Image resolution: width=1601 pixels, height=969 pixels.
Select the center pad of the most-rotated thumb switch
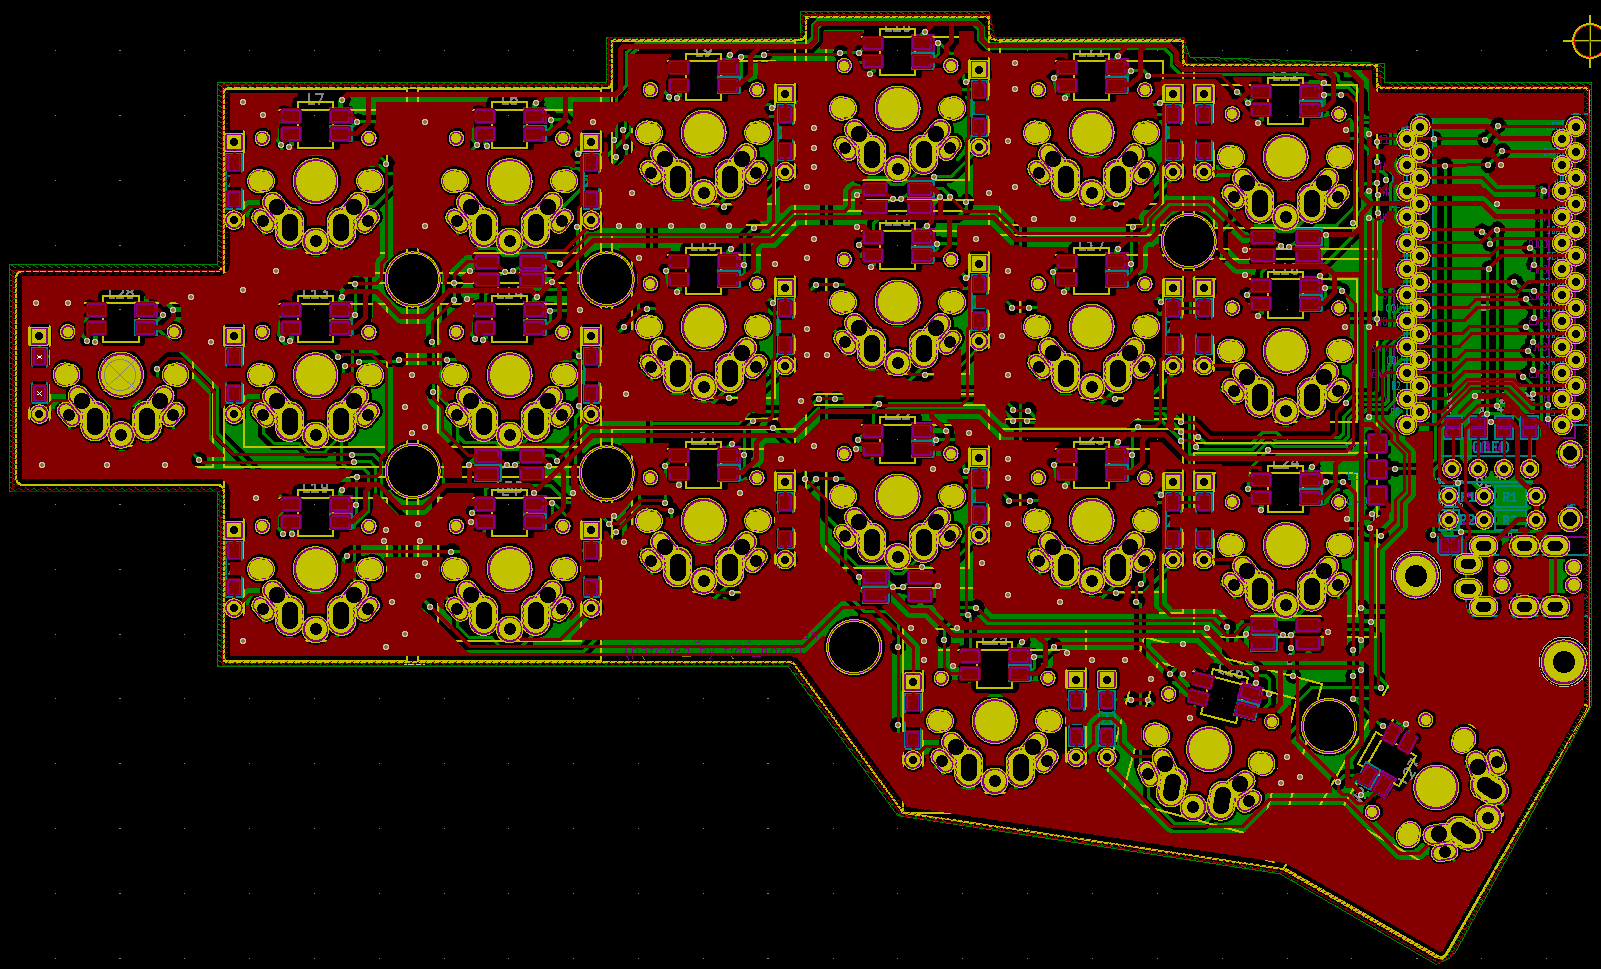[1436, 787]
